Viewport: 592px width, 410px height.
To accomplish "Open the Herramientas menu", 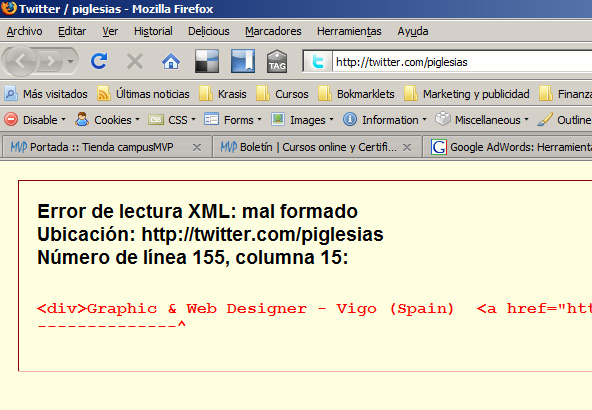I will click(x=349, y=31).
